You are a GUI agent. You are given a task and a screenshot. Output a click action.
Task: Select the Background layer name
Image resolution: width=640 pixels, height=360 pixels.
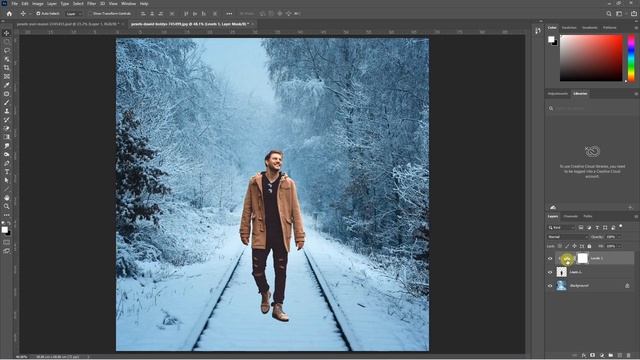579,286
